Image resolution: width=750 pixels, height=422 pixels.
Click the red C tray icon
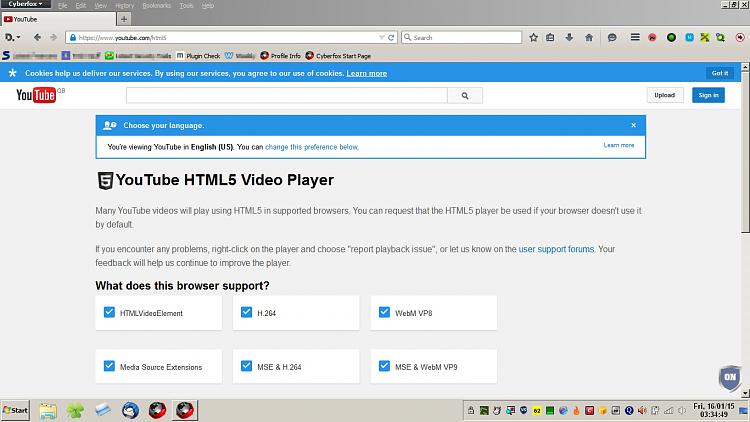(x=589, y=411)
